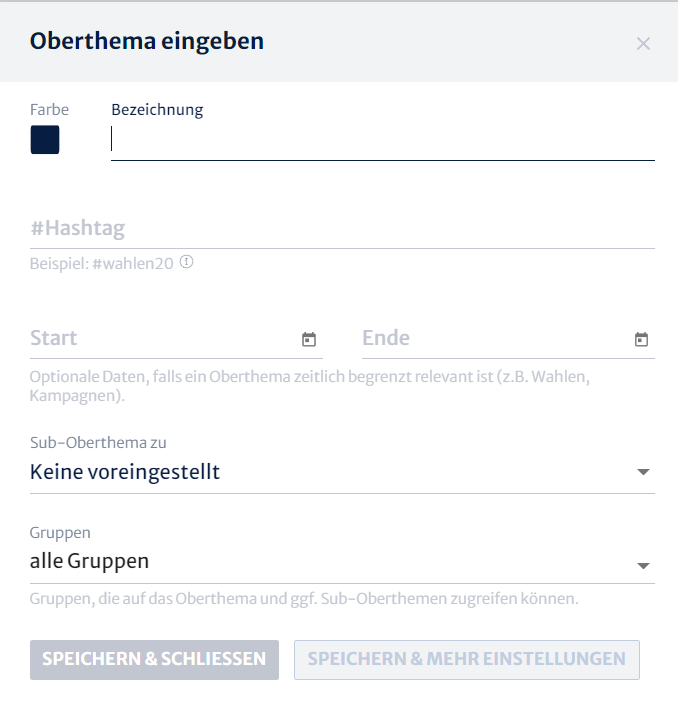Viewport: 678px width, 712px height.
Task: Focus the Bezeichnung text field
Action: tap(383, 141)
